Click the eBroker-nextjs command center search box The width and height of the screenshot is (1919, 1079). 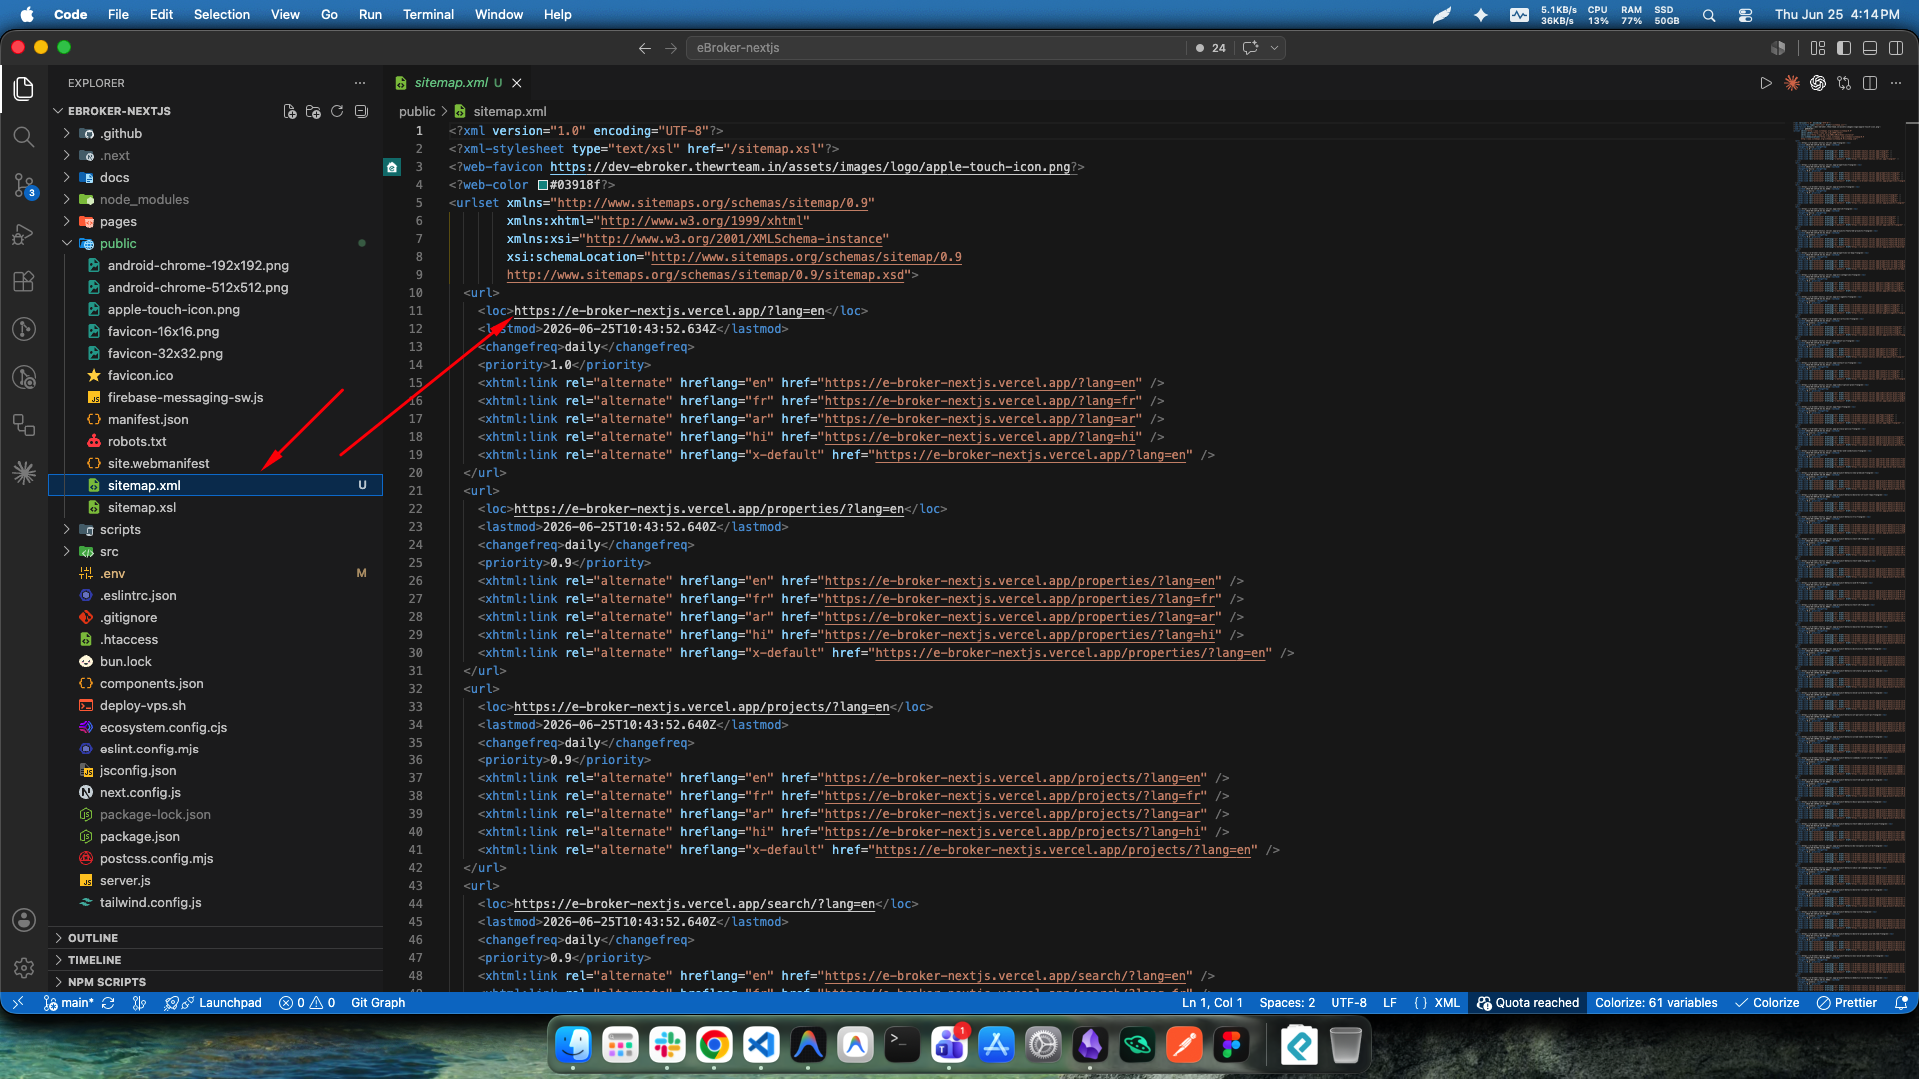[936, 47]
